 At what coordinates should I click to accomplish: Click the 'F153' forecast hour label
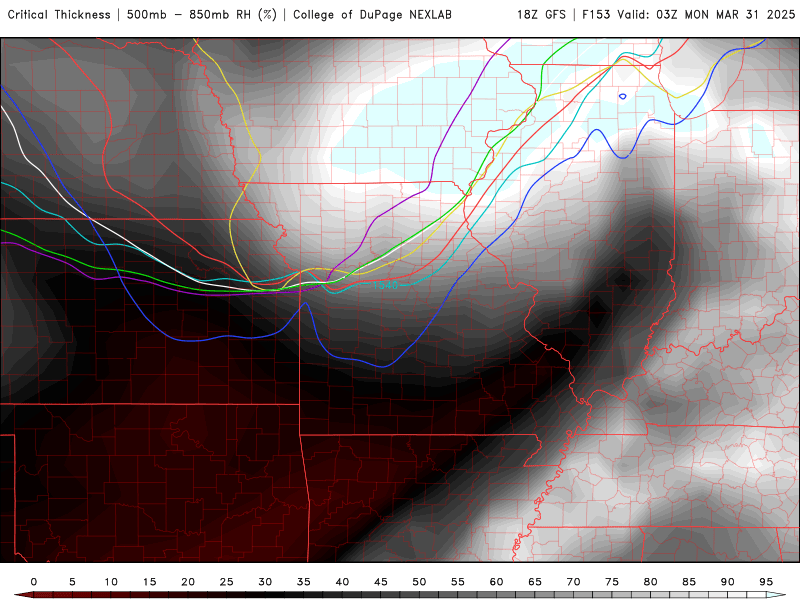pos(596,15)
